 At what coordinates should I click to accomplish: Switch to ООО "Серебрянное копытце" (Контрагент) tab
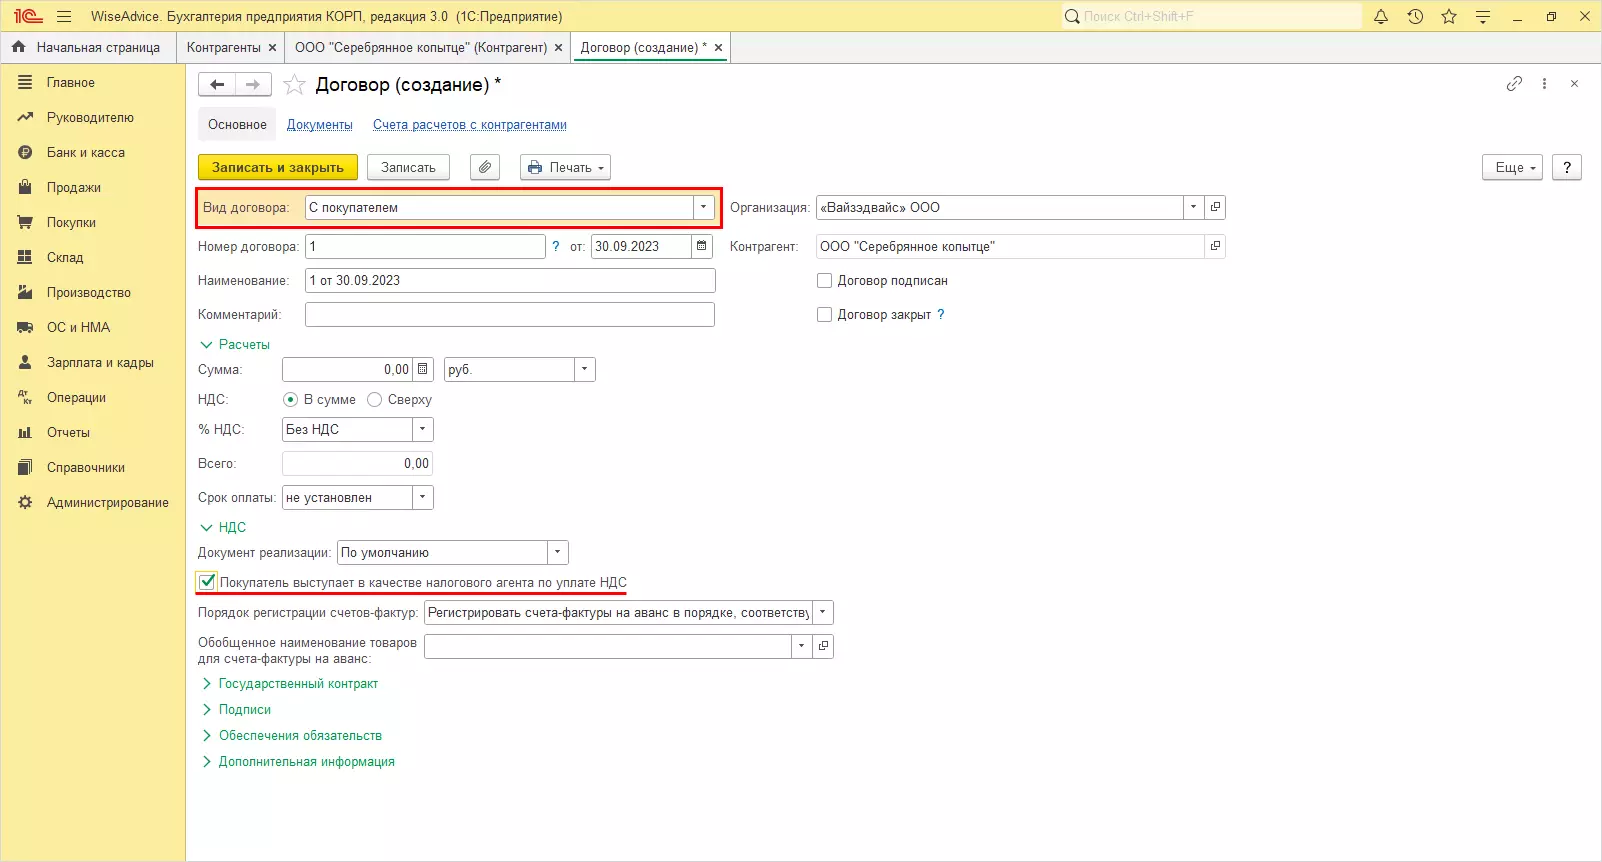point(421,47)
